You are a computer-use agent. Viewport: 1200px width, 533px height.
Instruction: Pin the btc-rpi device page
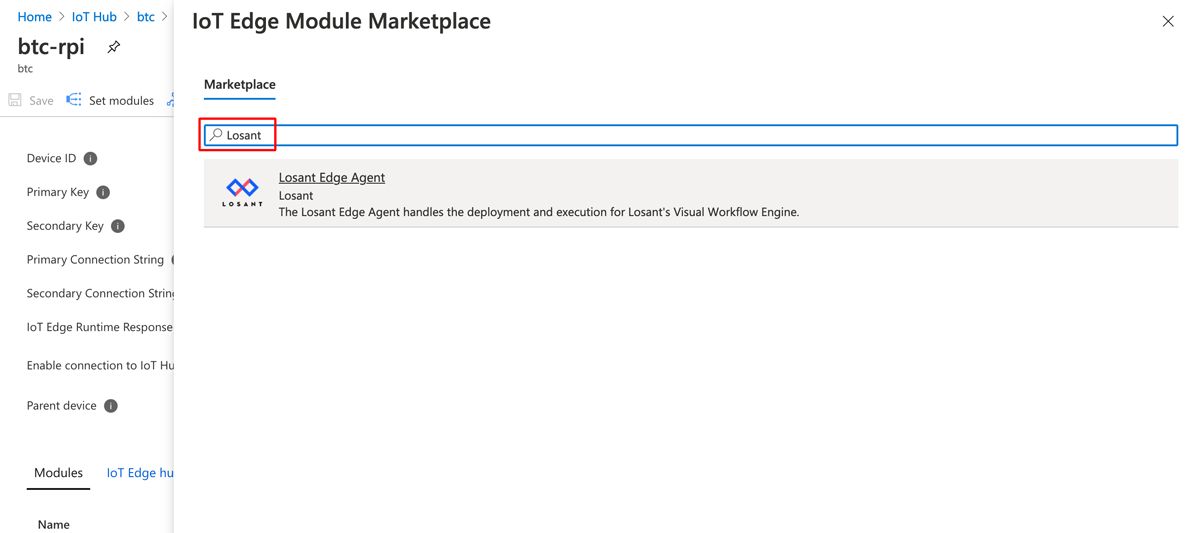pyautogui.click(x=114, y=47)
